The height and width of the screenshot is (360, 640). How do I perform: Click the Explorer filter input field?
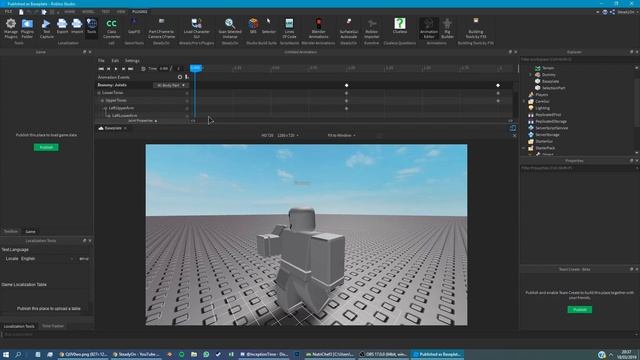[x=578, y=60]
